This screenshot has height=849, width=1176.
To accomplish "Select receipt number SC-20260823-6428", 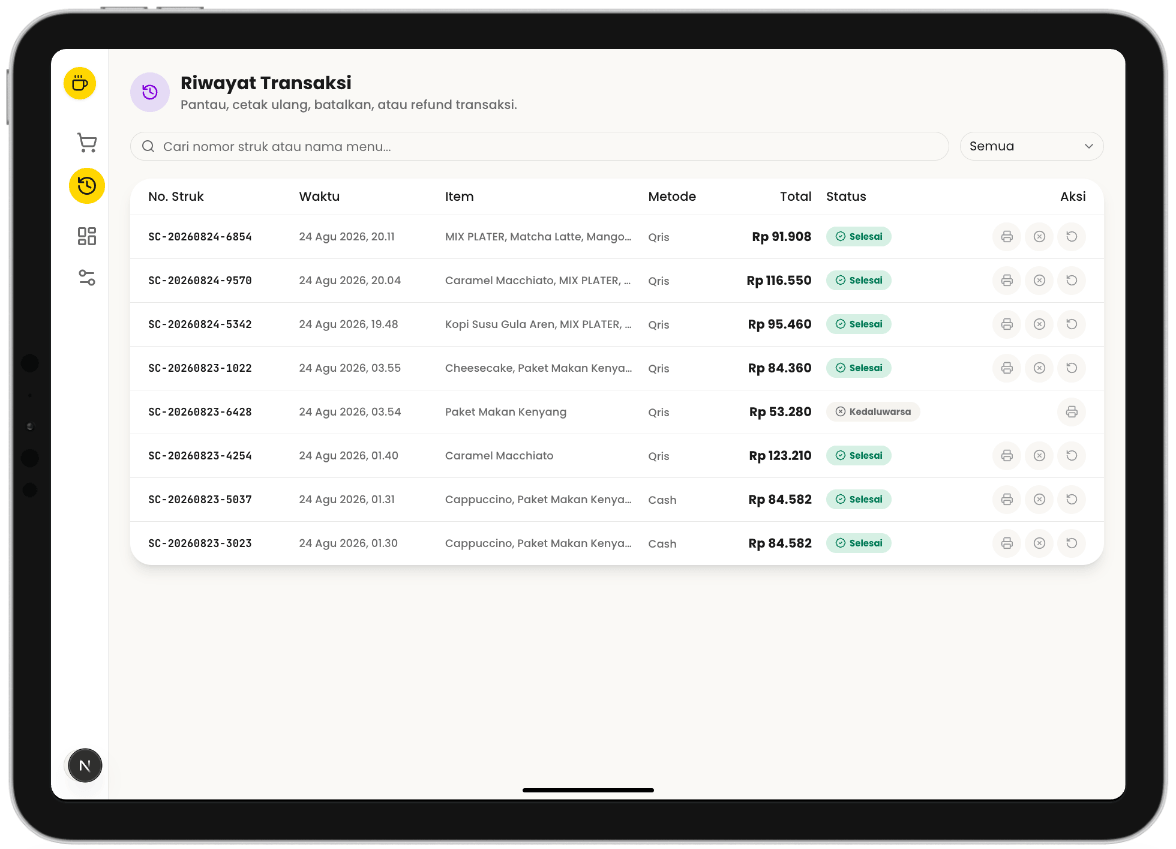I will click(200, 412).
